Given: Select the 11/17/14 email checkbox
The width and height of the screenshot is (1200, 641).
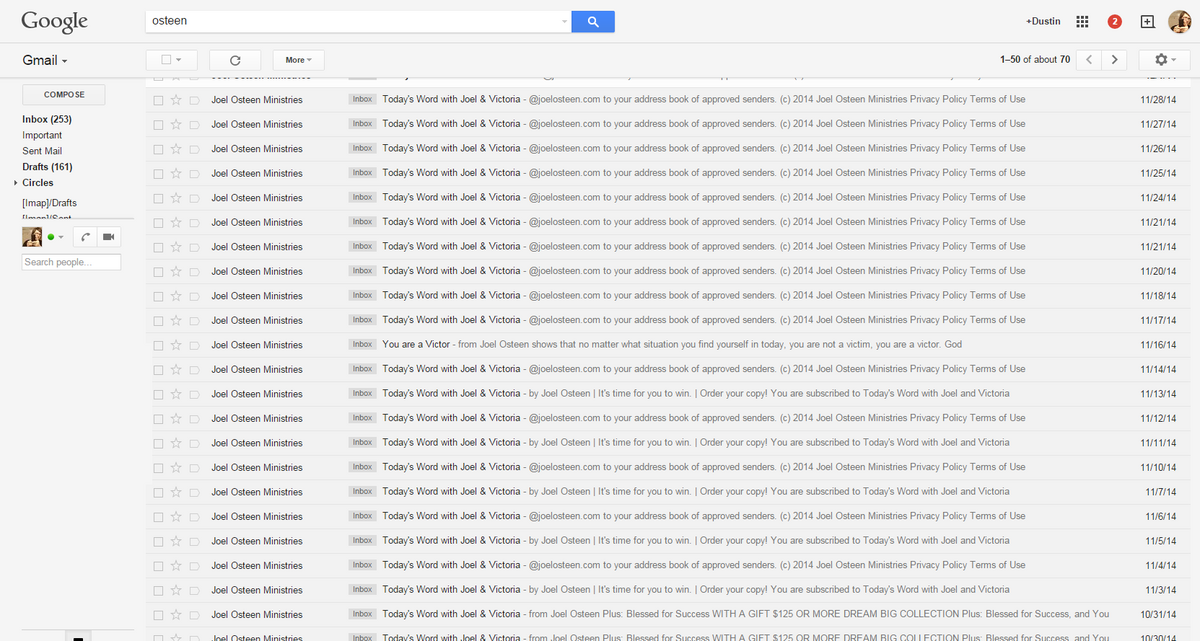Looking at the screenshot, I should point(158,321).
